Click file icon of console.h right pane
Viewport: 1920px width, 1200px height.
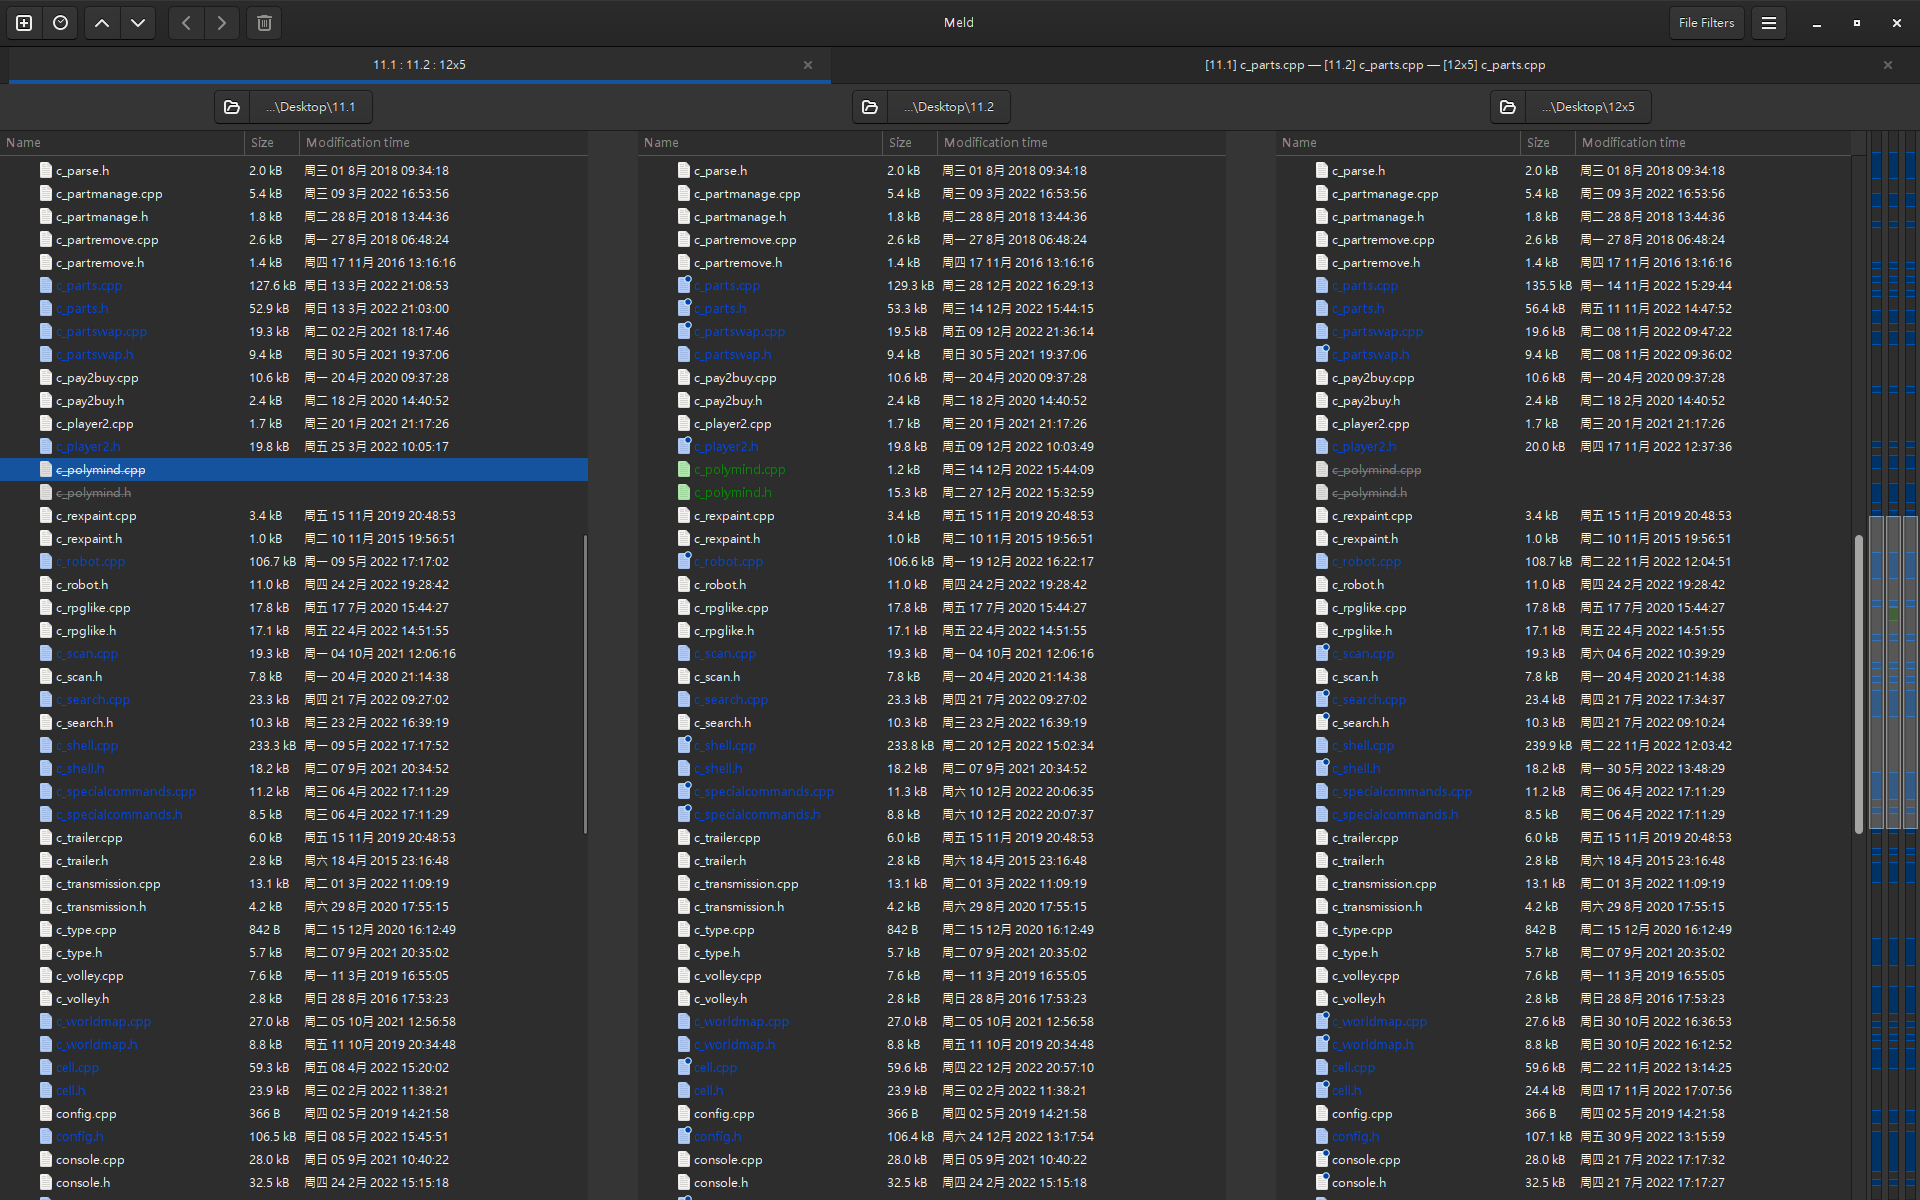[1322, 1183]
